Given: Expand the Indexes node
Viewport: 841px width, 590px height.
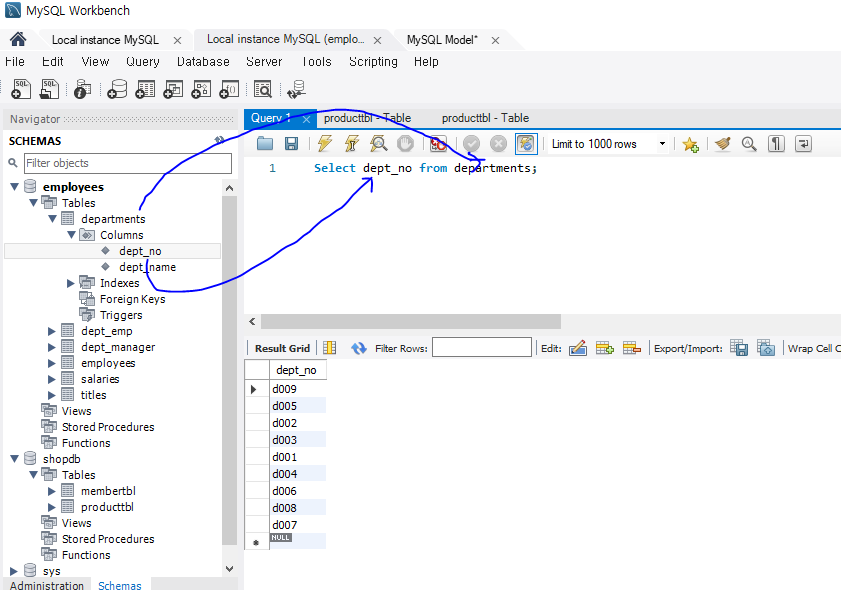Looking at the screenshot, I should tap(70, 283).
